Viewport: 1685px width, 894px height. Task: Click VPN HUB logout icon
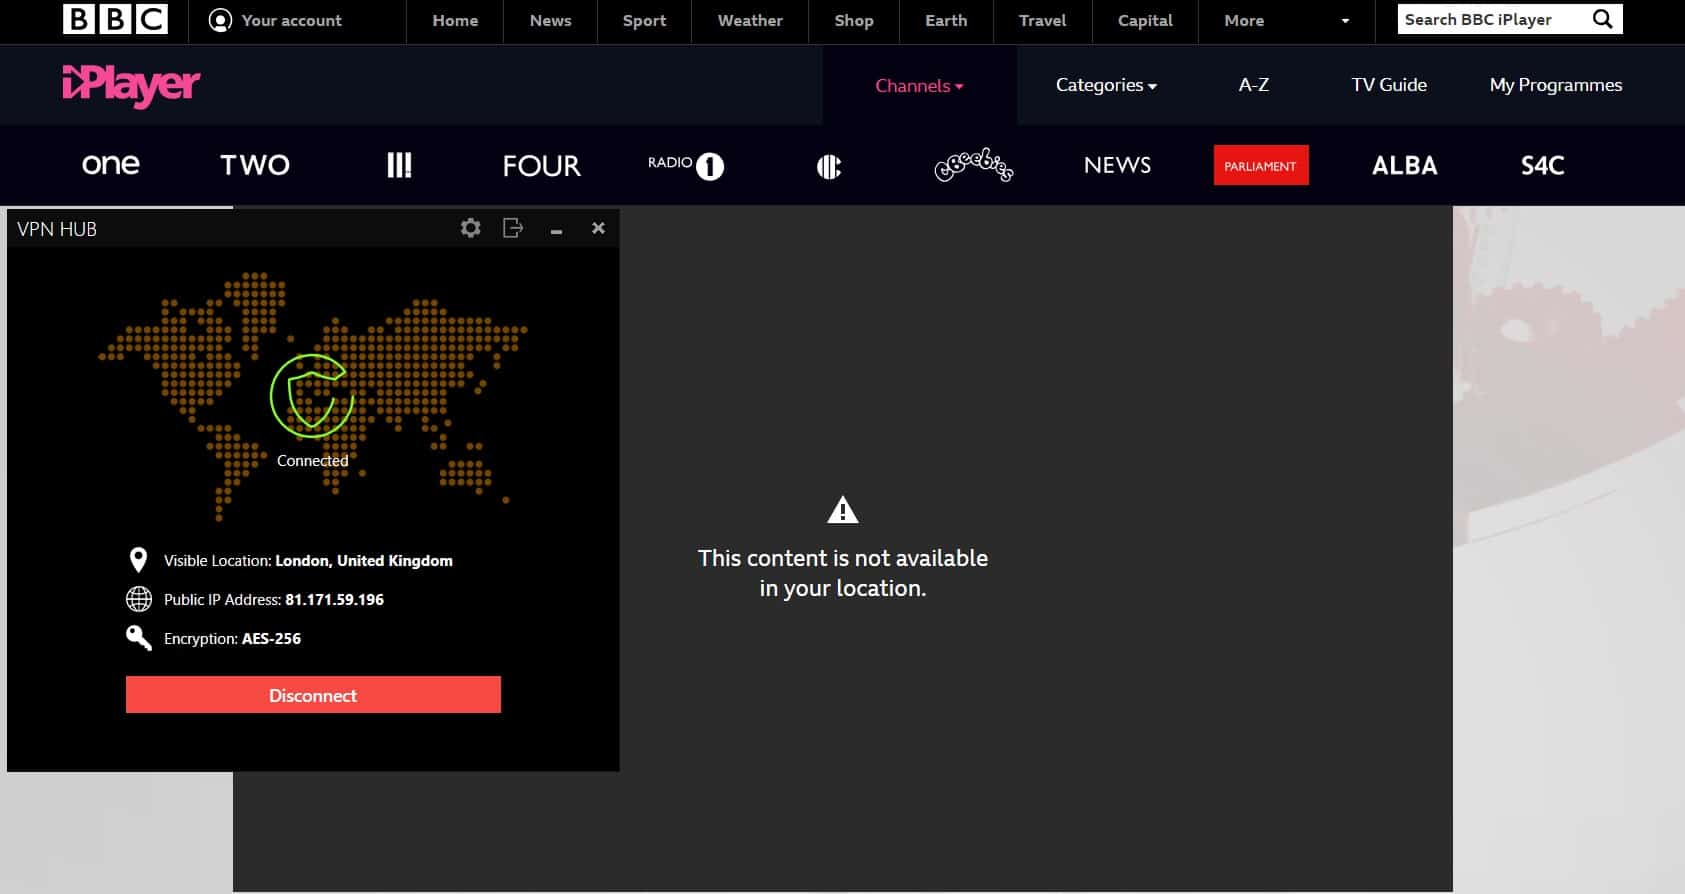point(513,228)
